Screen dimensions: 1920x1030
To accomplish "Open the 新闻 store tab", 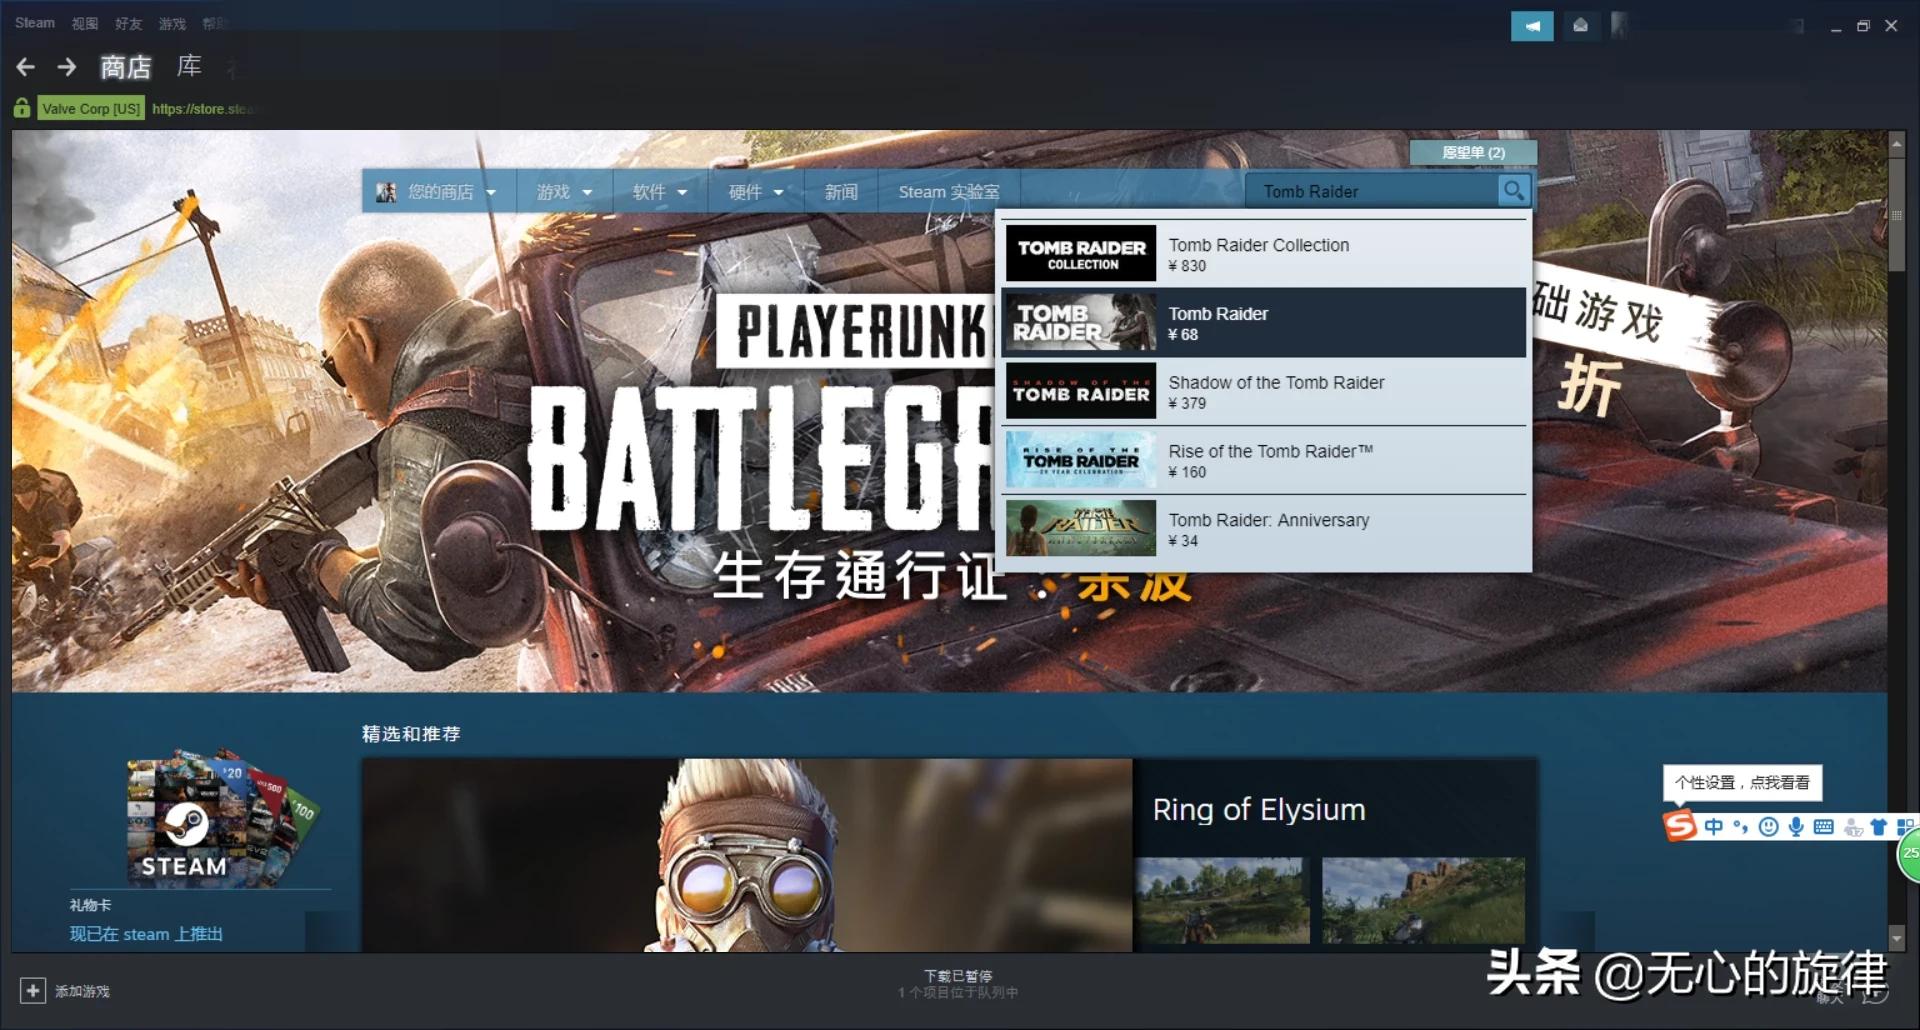I will (x=841, y=191).
